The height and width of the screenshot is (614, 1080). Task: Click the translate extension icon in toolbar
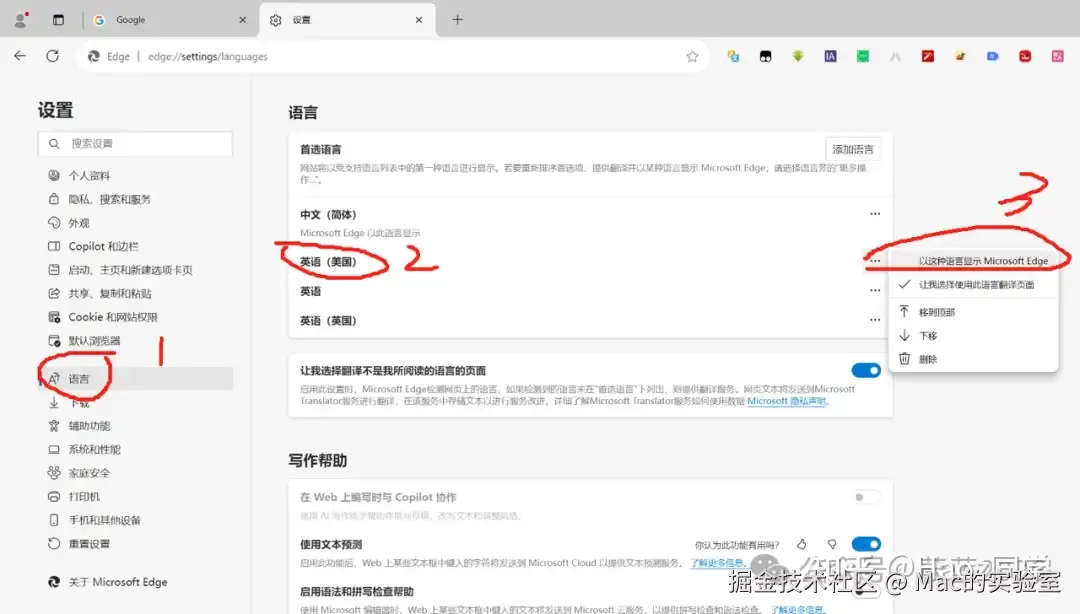[733, 57]
